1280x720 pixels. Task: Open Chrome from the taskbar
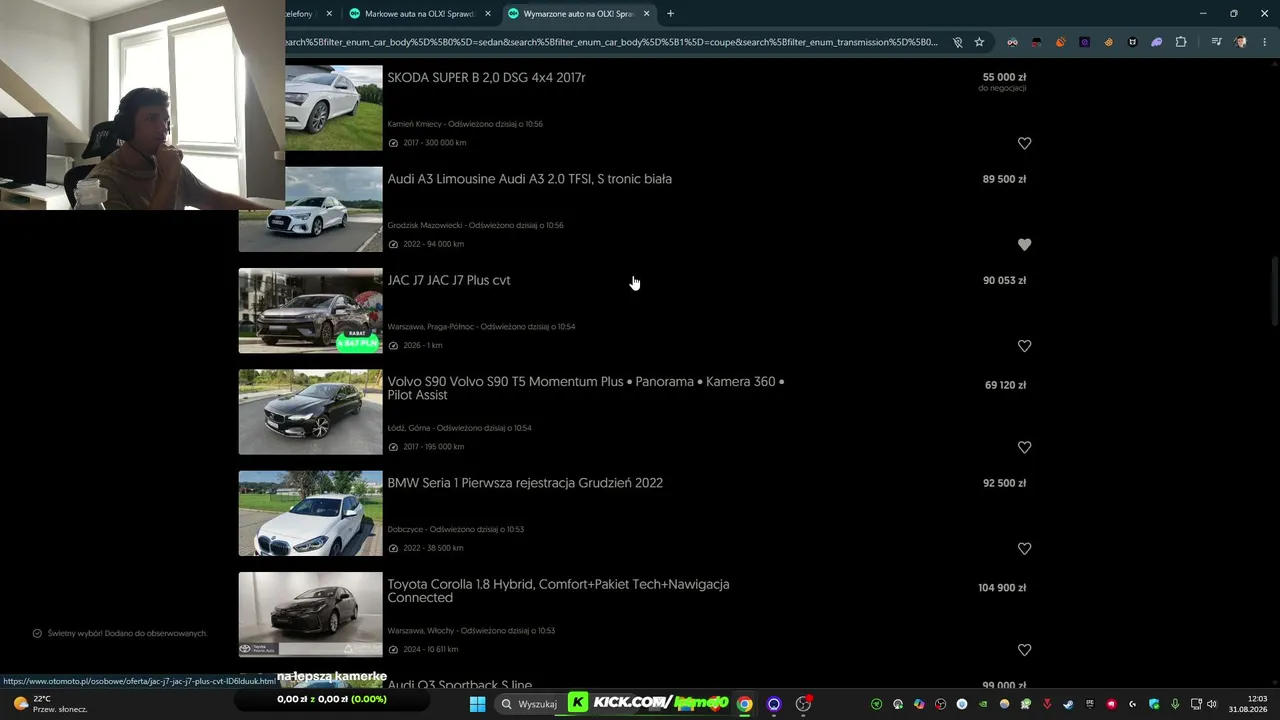(x=745, y=704)
